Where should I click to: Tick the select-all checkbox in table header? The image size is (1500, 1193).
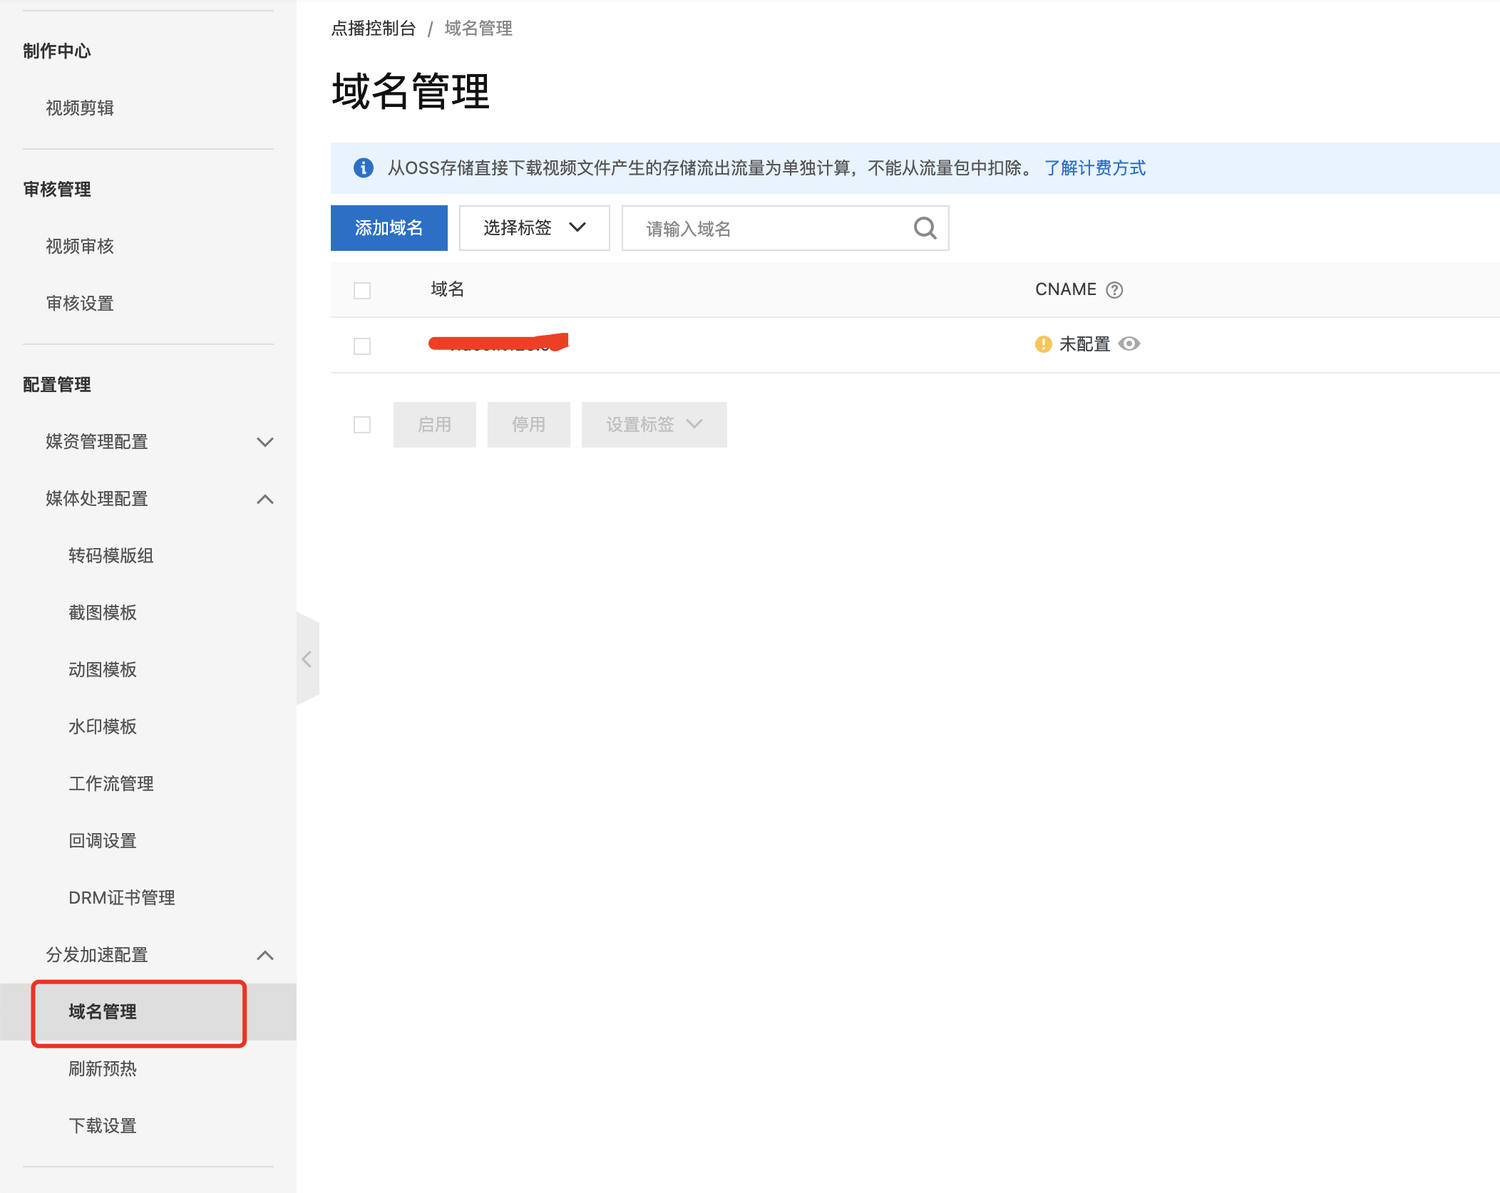click(362, 290)
